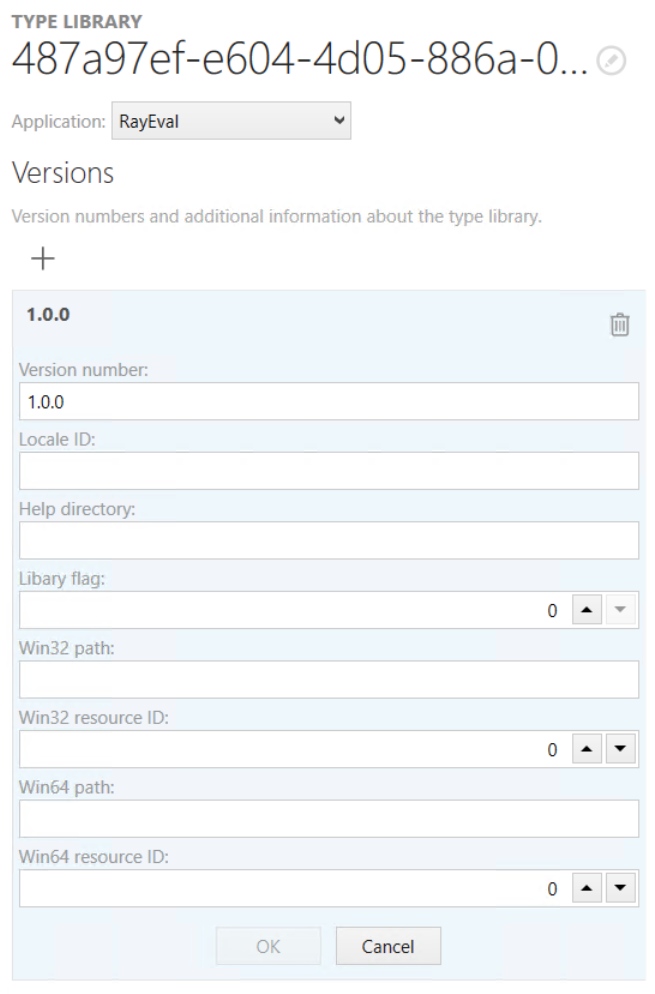Delete version 1.0.0 using the trash icon
The image size is (655, 994).
point(621,325)
